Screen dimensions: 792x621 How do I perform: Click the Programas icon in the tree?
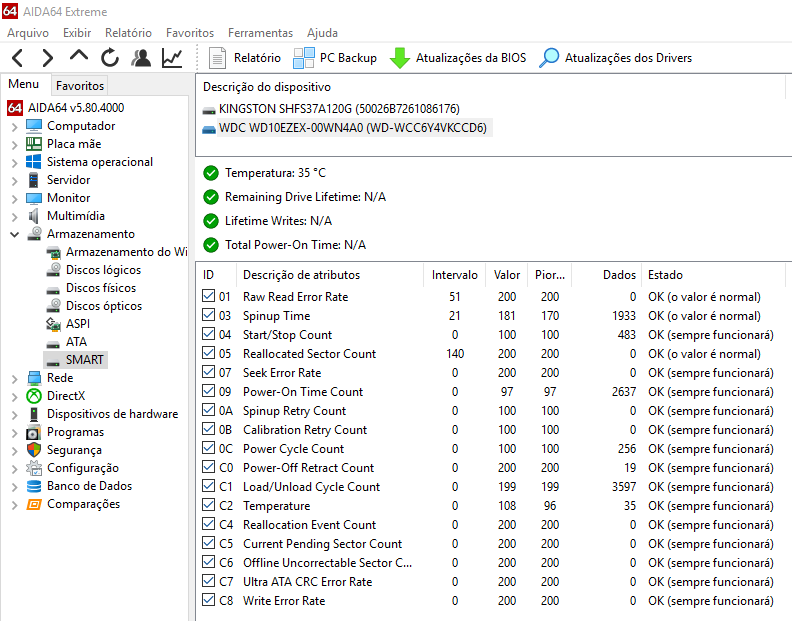(34, 432)
